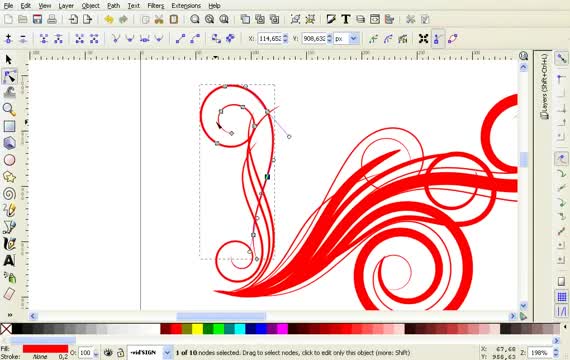Viewport: 570px width, 360px height.
Task: Pick the Star and polygon tool
Action: 9,177
